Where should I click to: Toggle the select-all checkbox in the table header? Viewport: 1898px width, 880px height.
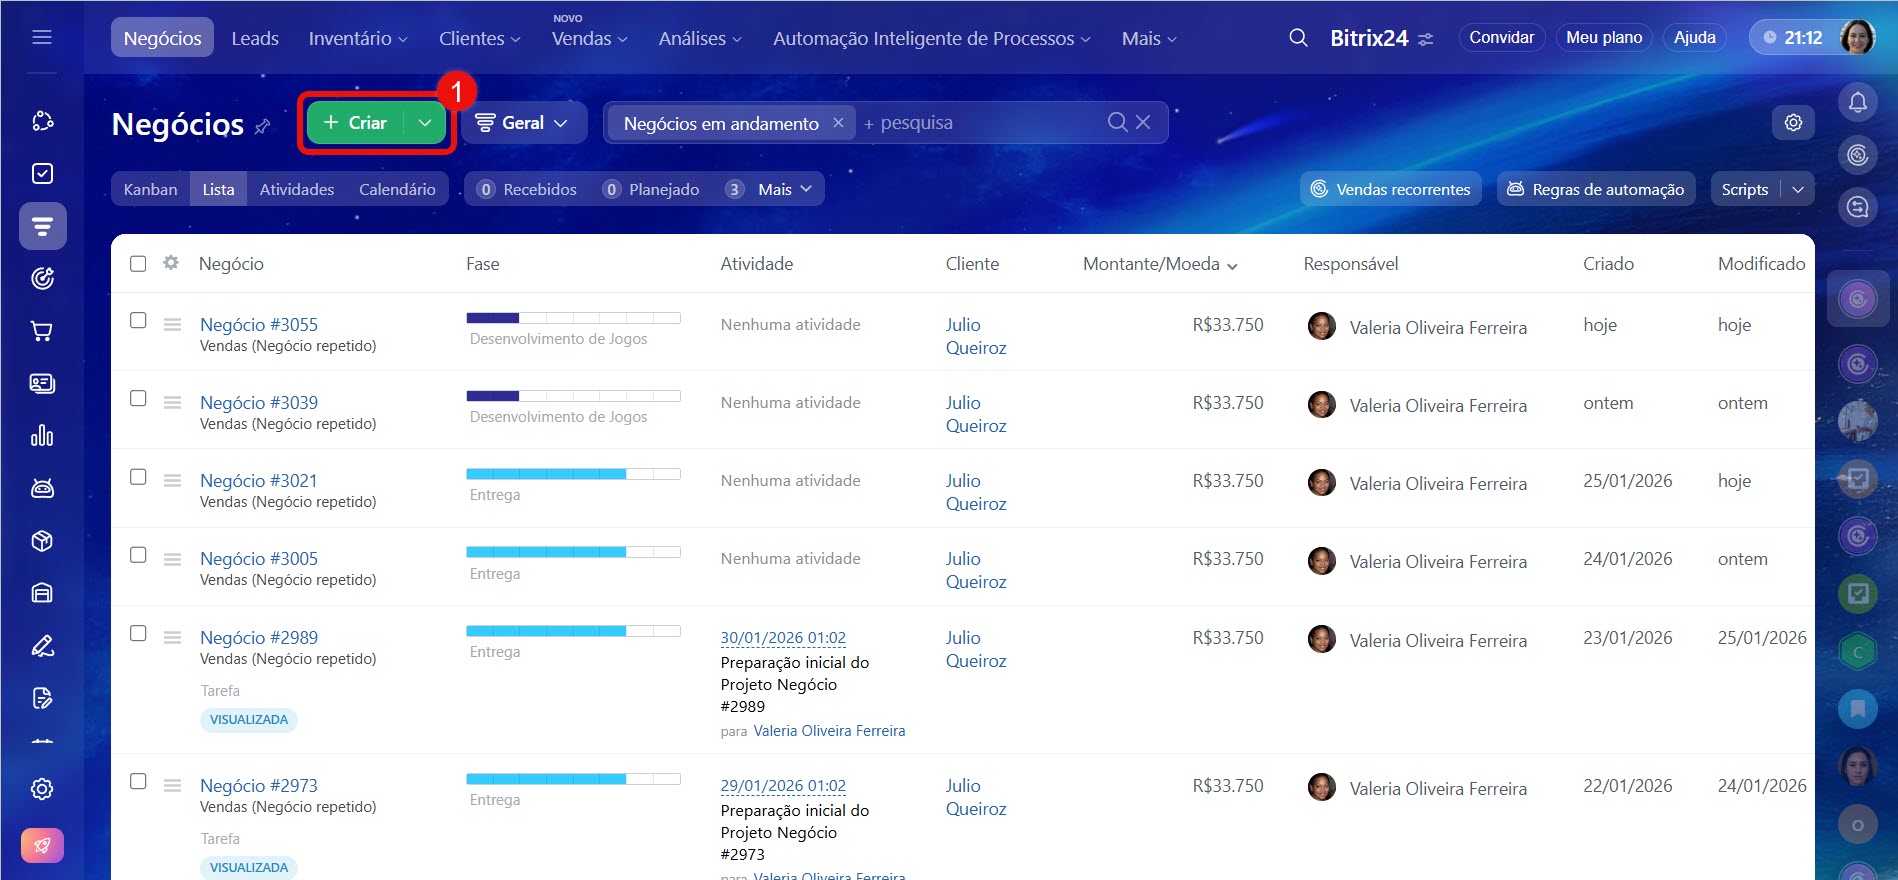(138, 264)
